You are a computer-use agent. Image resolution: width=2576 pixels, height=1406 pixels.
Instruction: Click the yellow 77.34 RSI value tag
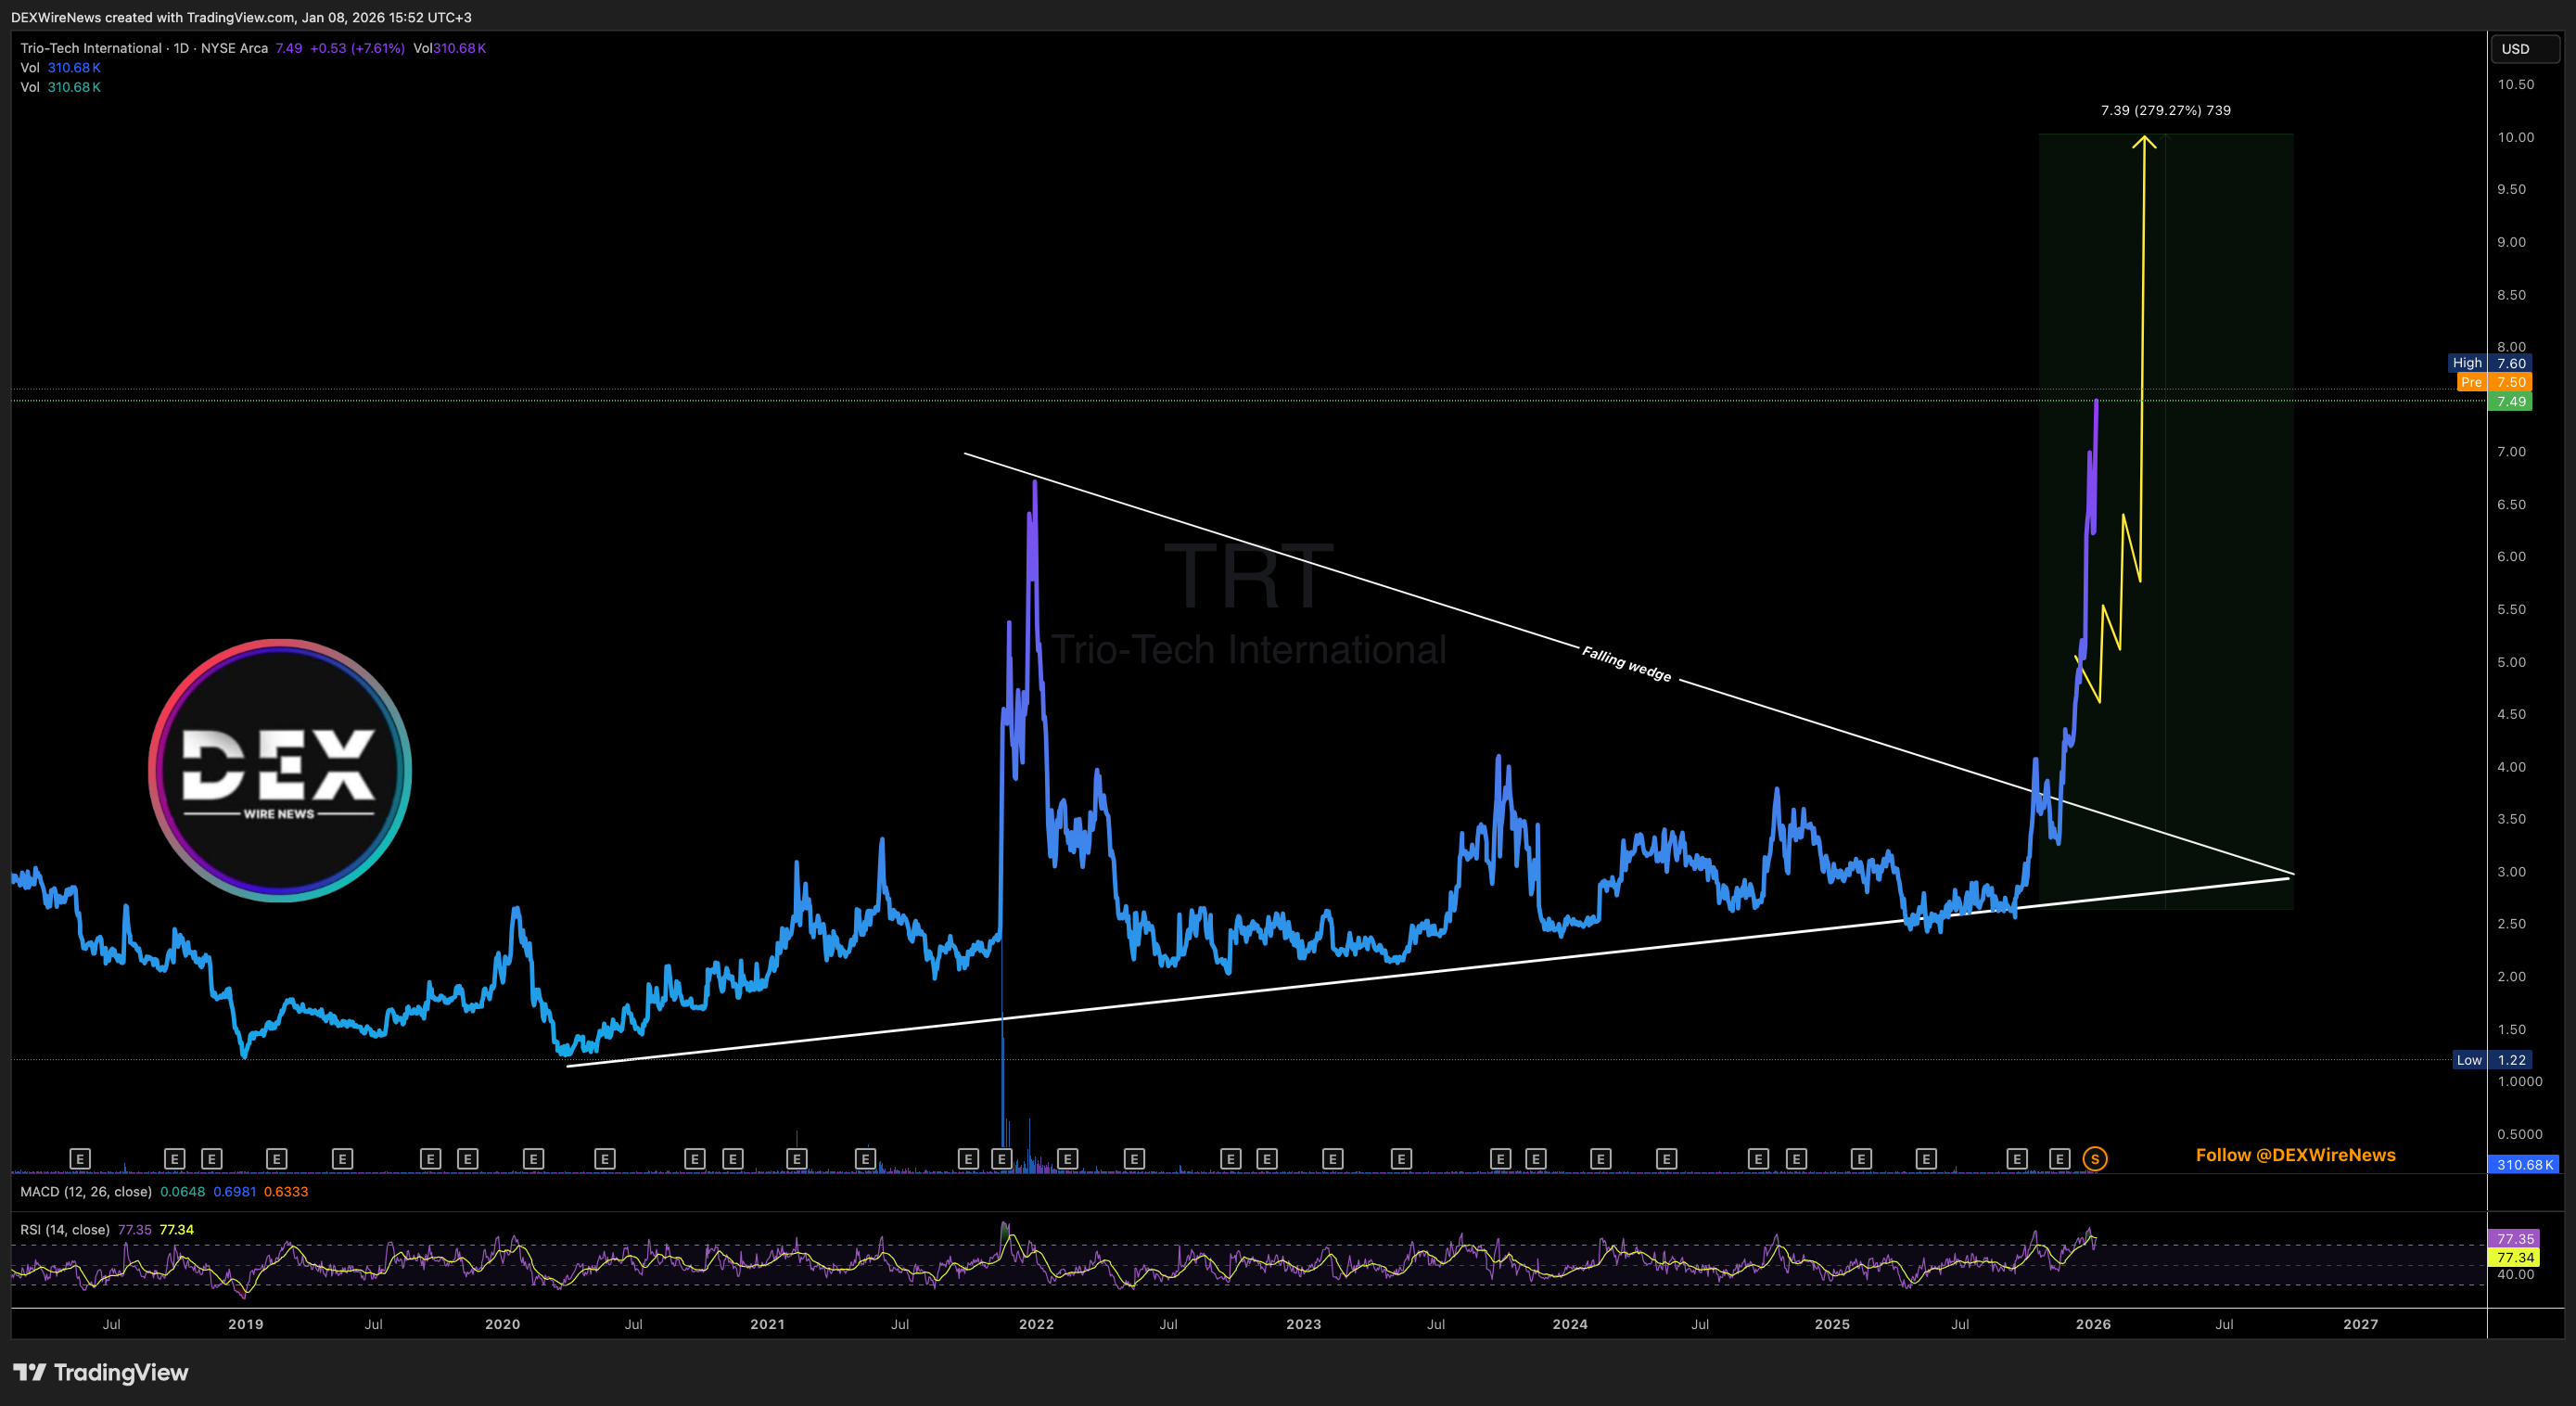pyautogui.click(x=2514, y=1258)
